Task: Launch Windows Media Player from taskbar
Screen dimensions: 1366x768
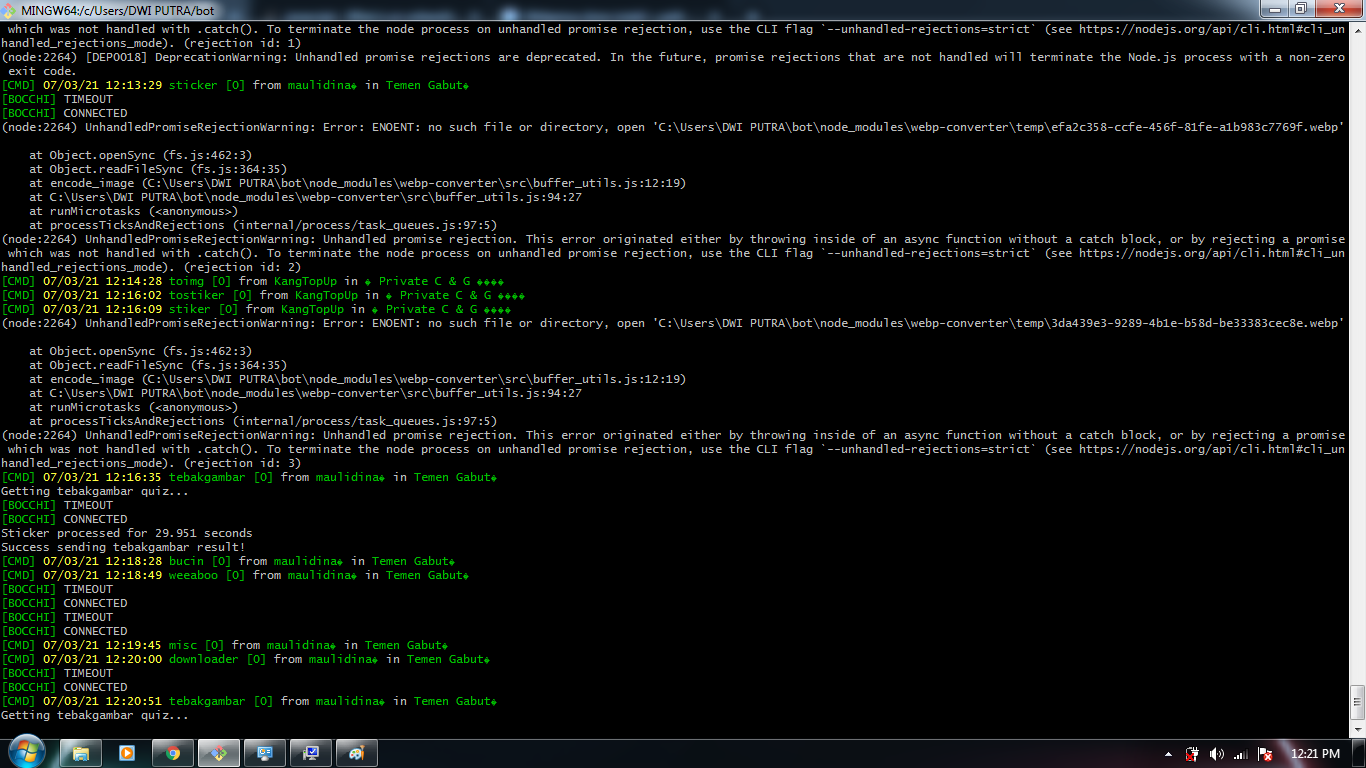Action: pyautogui.click(x=127, y=753)
